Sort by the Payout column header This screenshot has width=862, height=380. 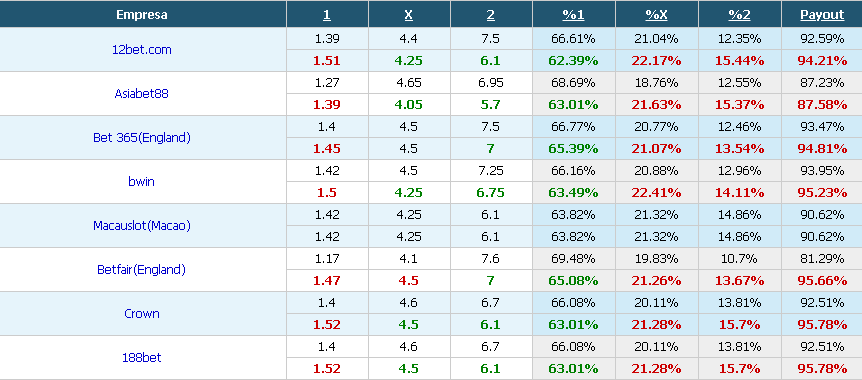point(822,15)
